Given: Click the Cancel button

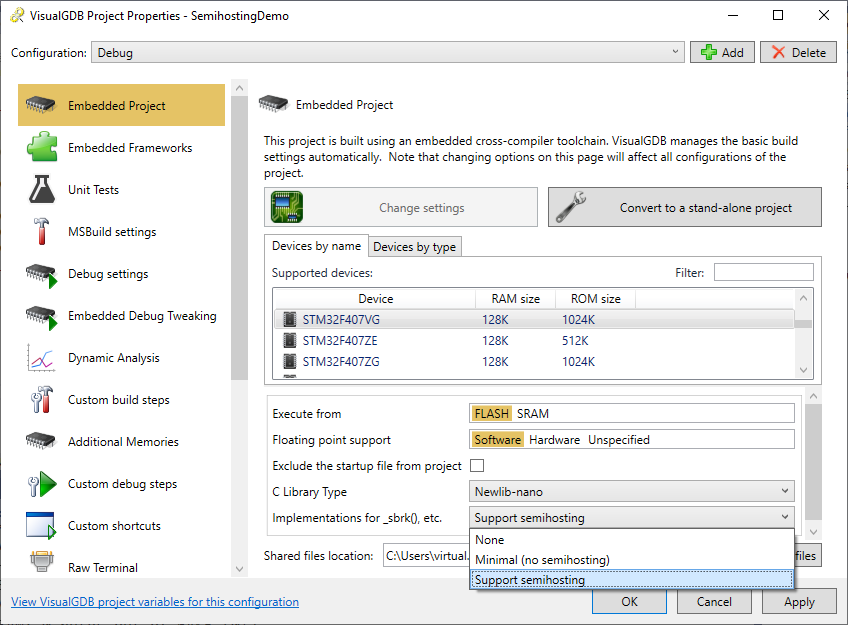Looking at the screenshot, I should 714,602.
